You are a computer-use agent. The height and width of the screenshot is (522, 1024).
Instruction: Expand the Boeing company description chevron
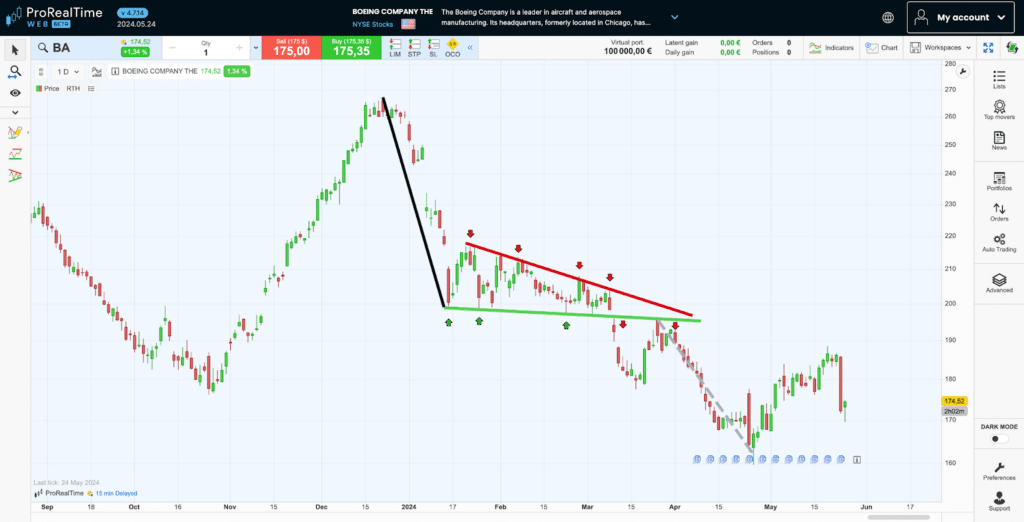click(675, 17)
